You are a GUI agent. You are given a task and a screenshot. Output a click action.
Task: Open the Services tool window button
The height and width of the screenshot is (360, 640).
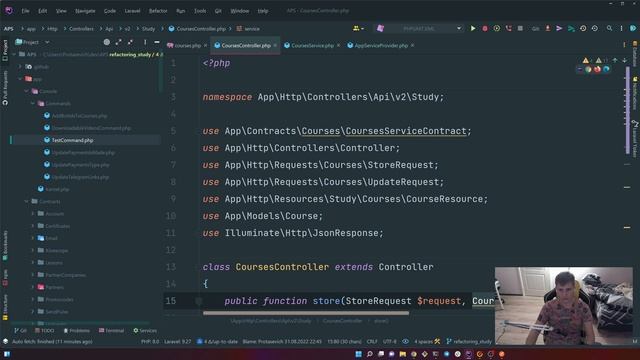click(x=145, y=330)
